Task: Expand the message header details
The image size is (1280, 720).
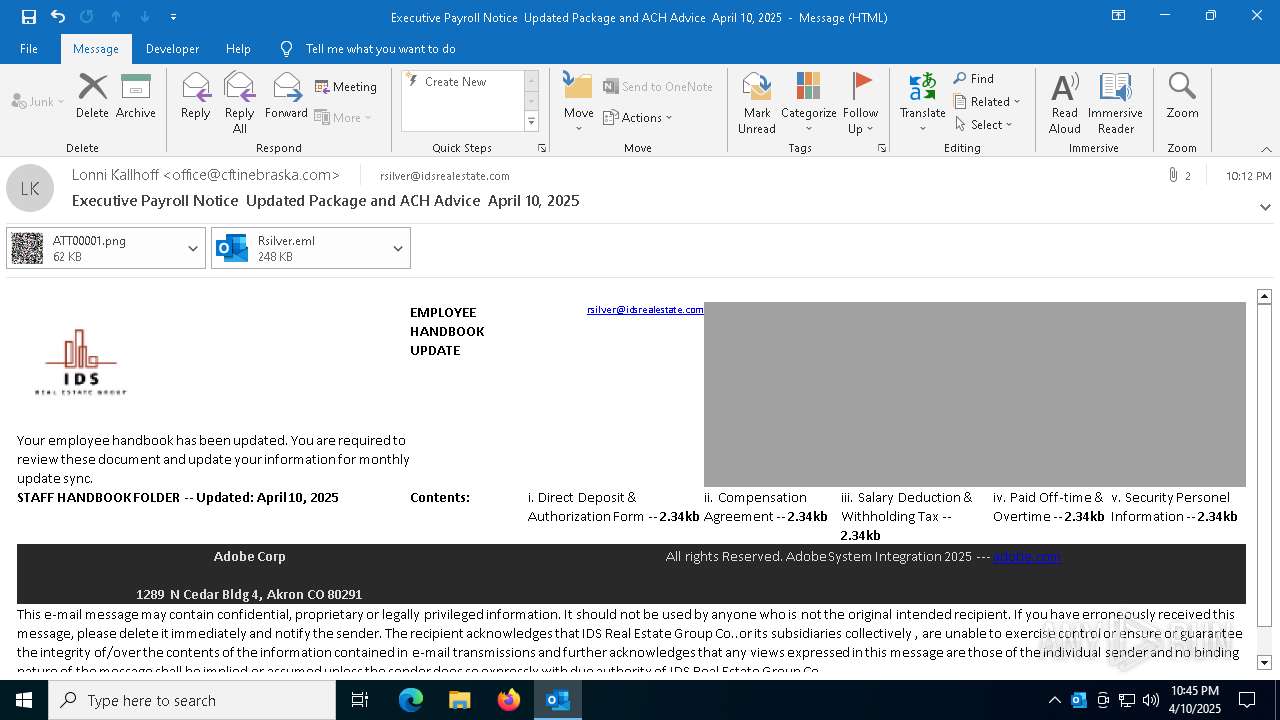Action: pos(1265,207)
